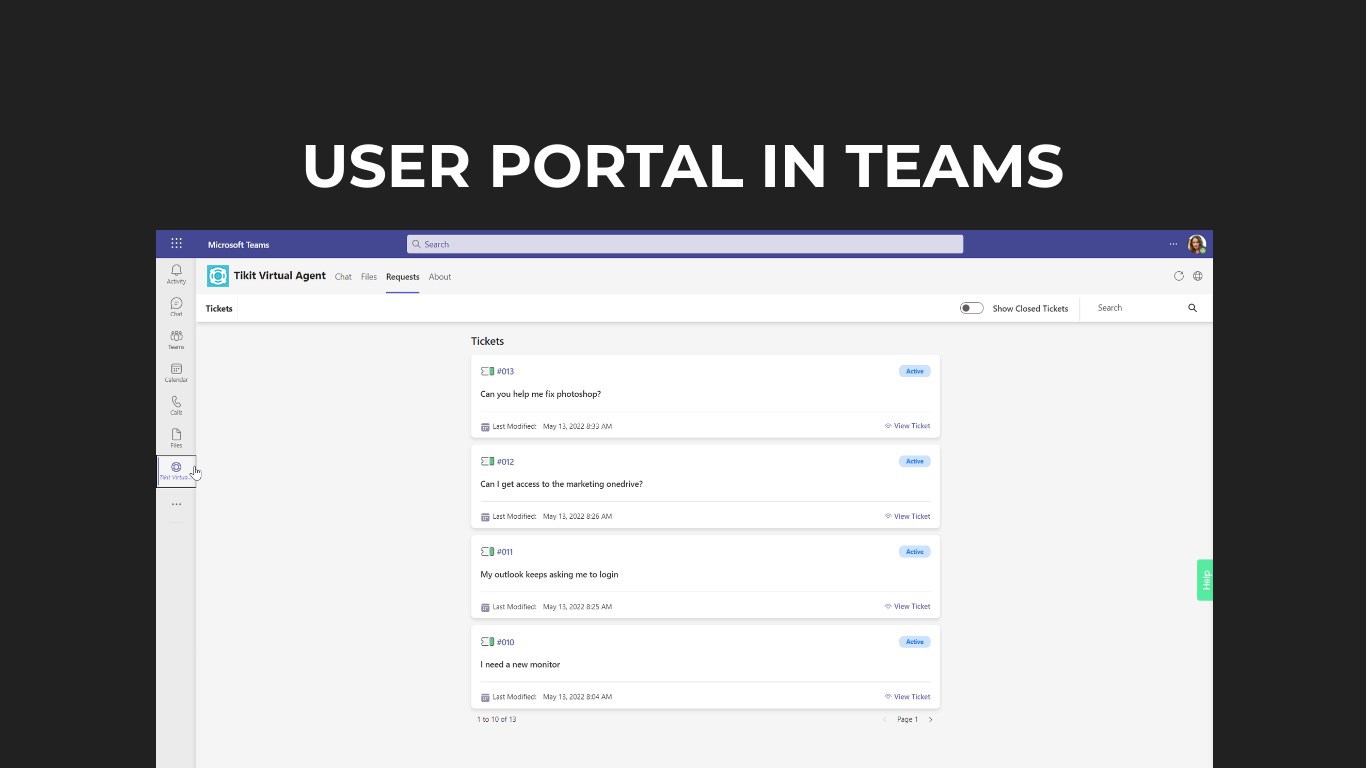
Task: Click Active badge on ticket #013
Action: pyautogui.click(x=914, y=371)
